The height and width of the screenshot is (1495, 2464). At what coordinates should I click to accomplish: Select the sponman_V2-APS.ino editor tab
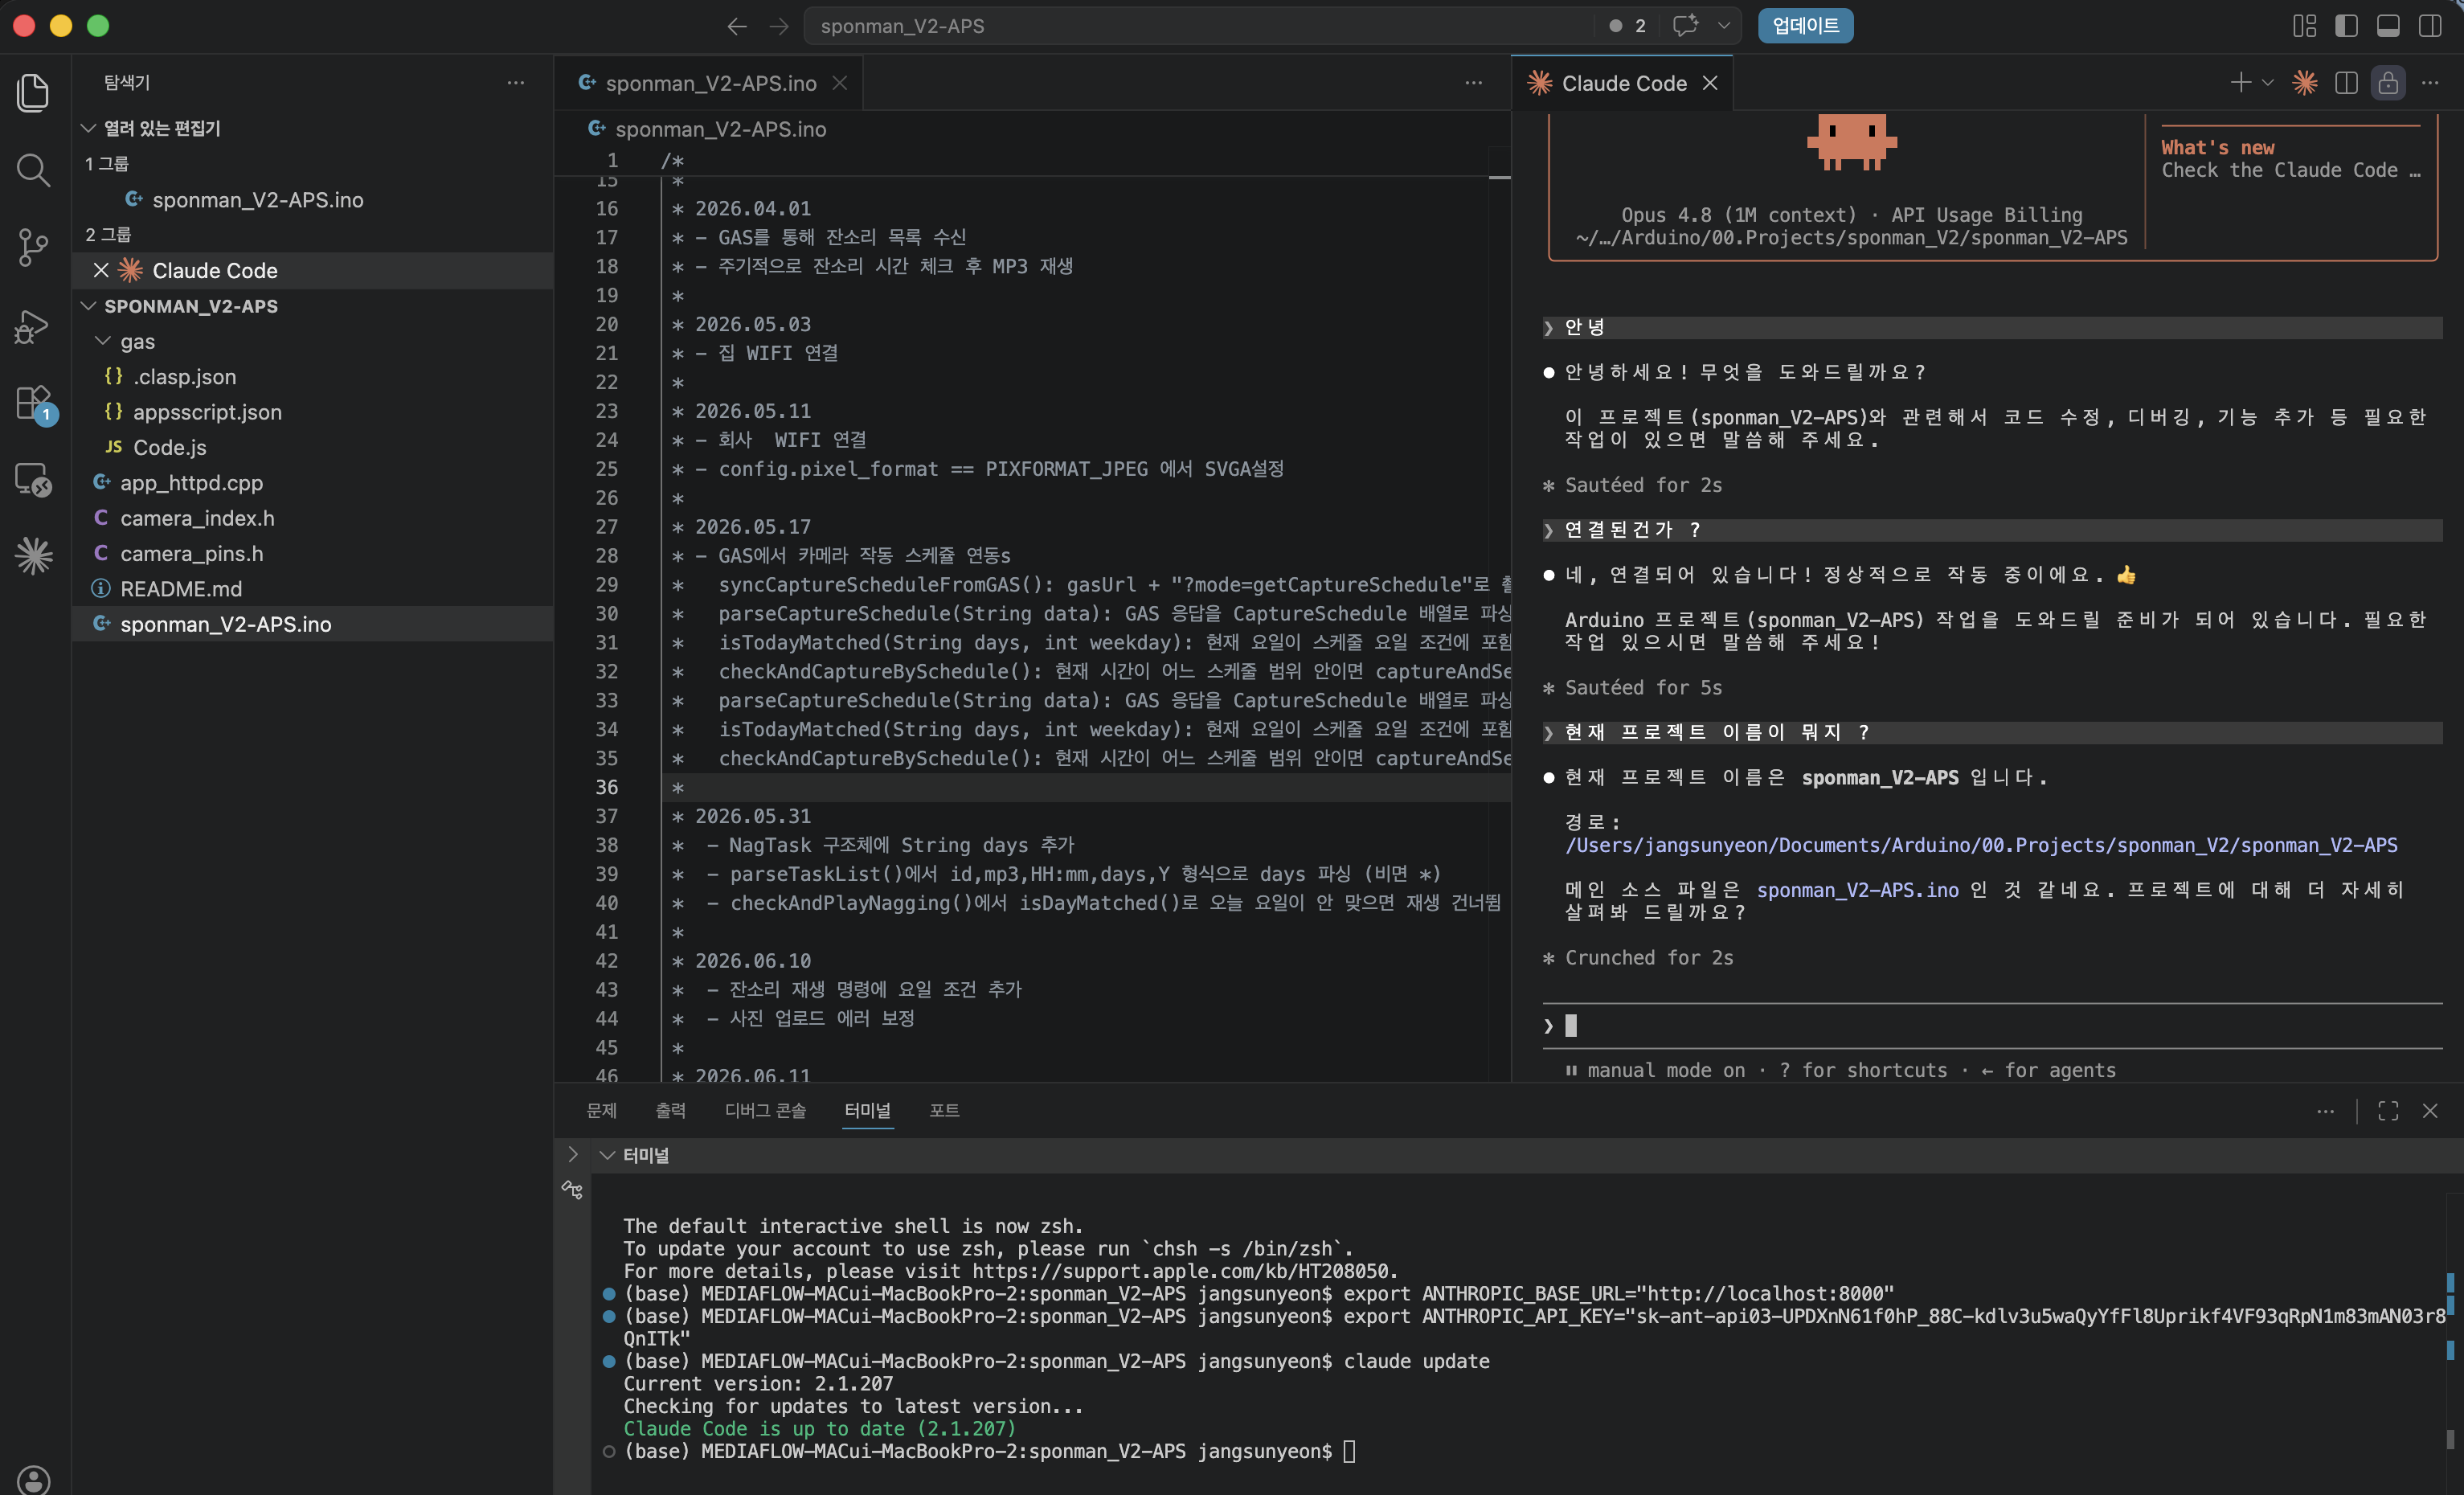point(710,83)
